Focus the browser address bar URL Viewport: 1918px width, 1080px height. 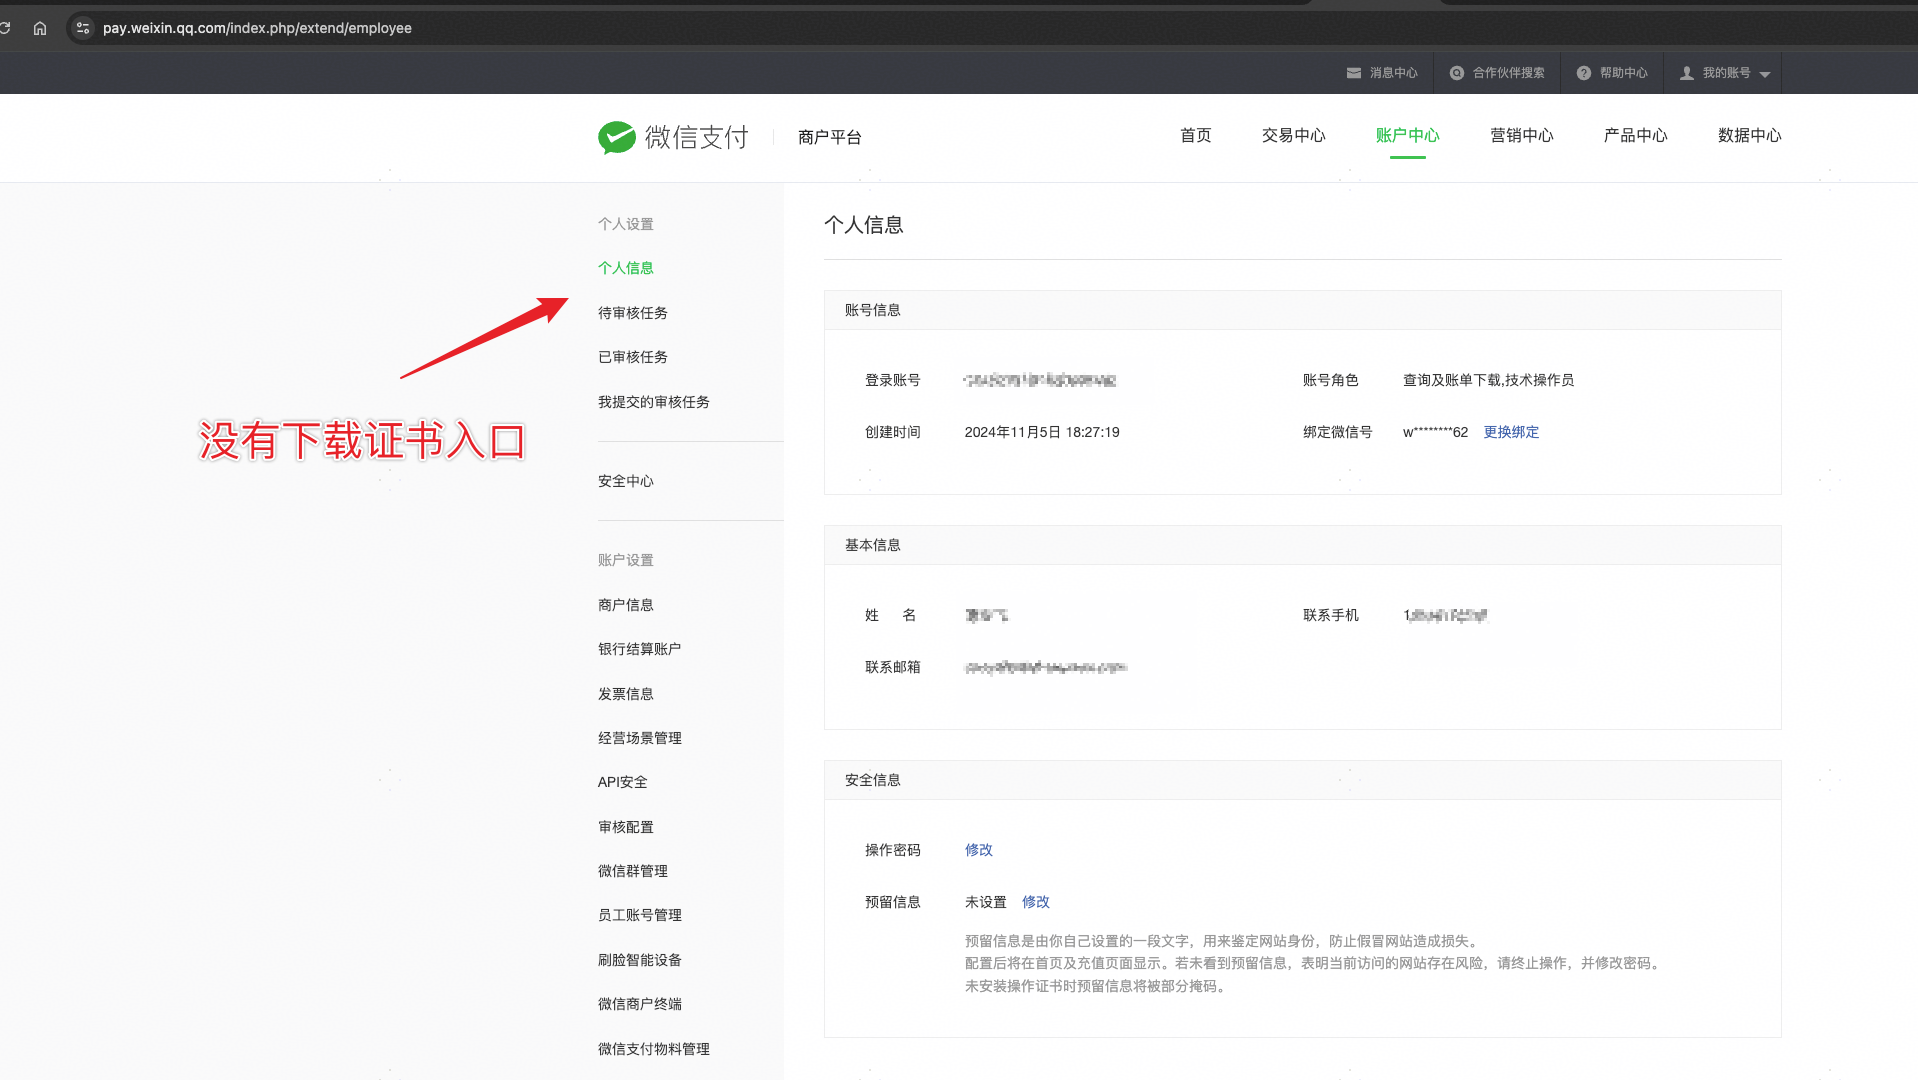coord(257,28)
